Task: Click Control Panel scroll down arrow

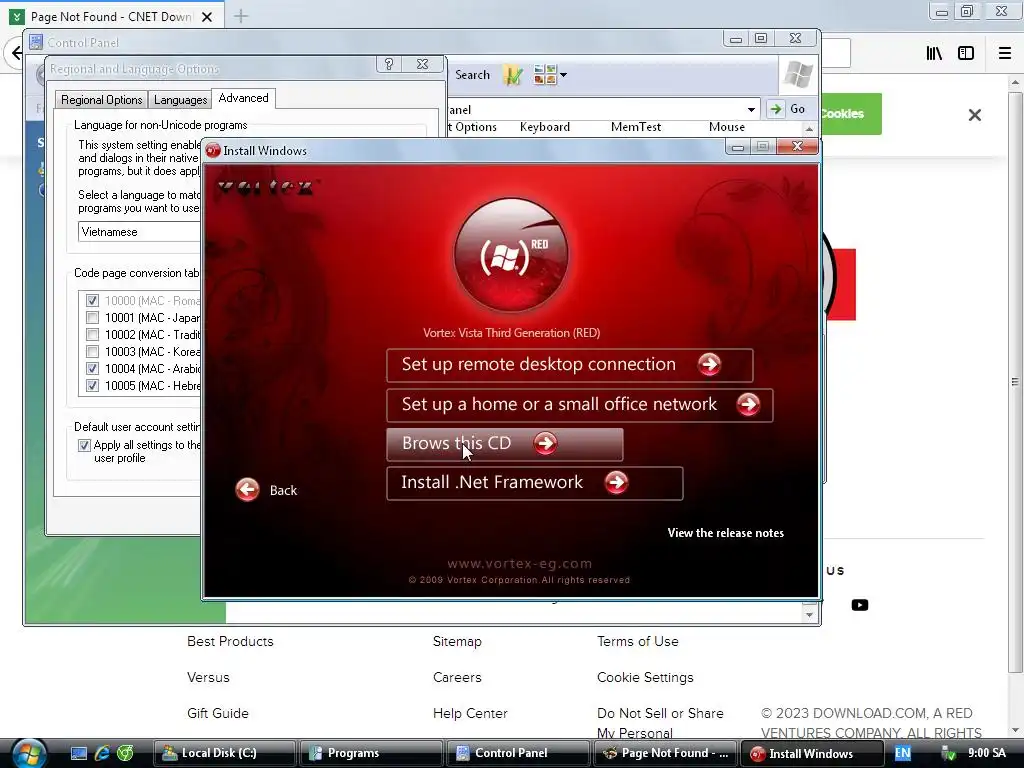Action: point(809,615)
